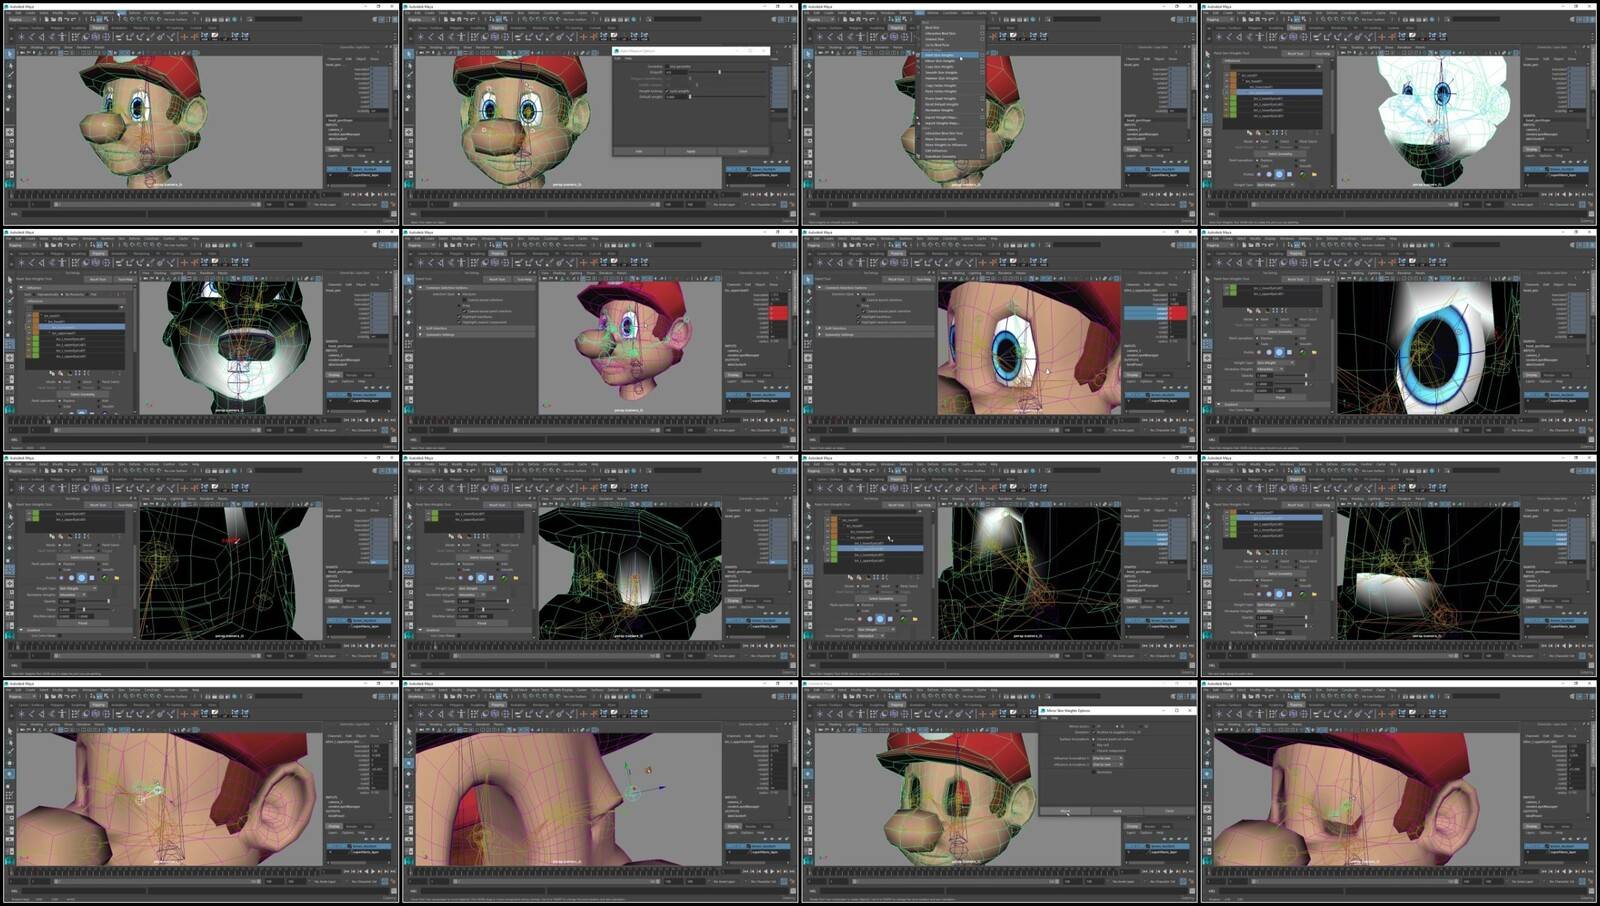Select Mirror across XZ radio button
Image resolution: width=1600 pixels, height=906 pixels.
pos(1141,726)
